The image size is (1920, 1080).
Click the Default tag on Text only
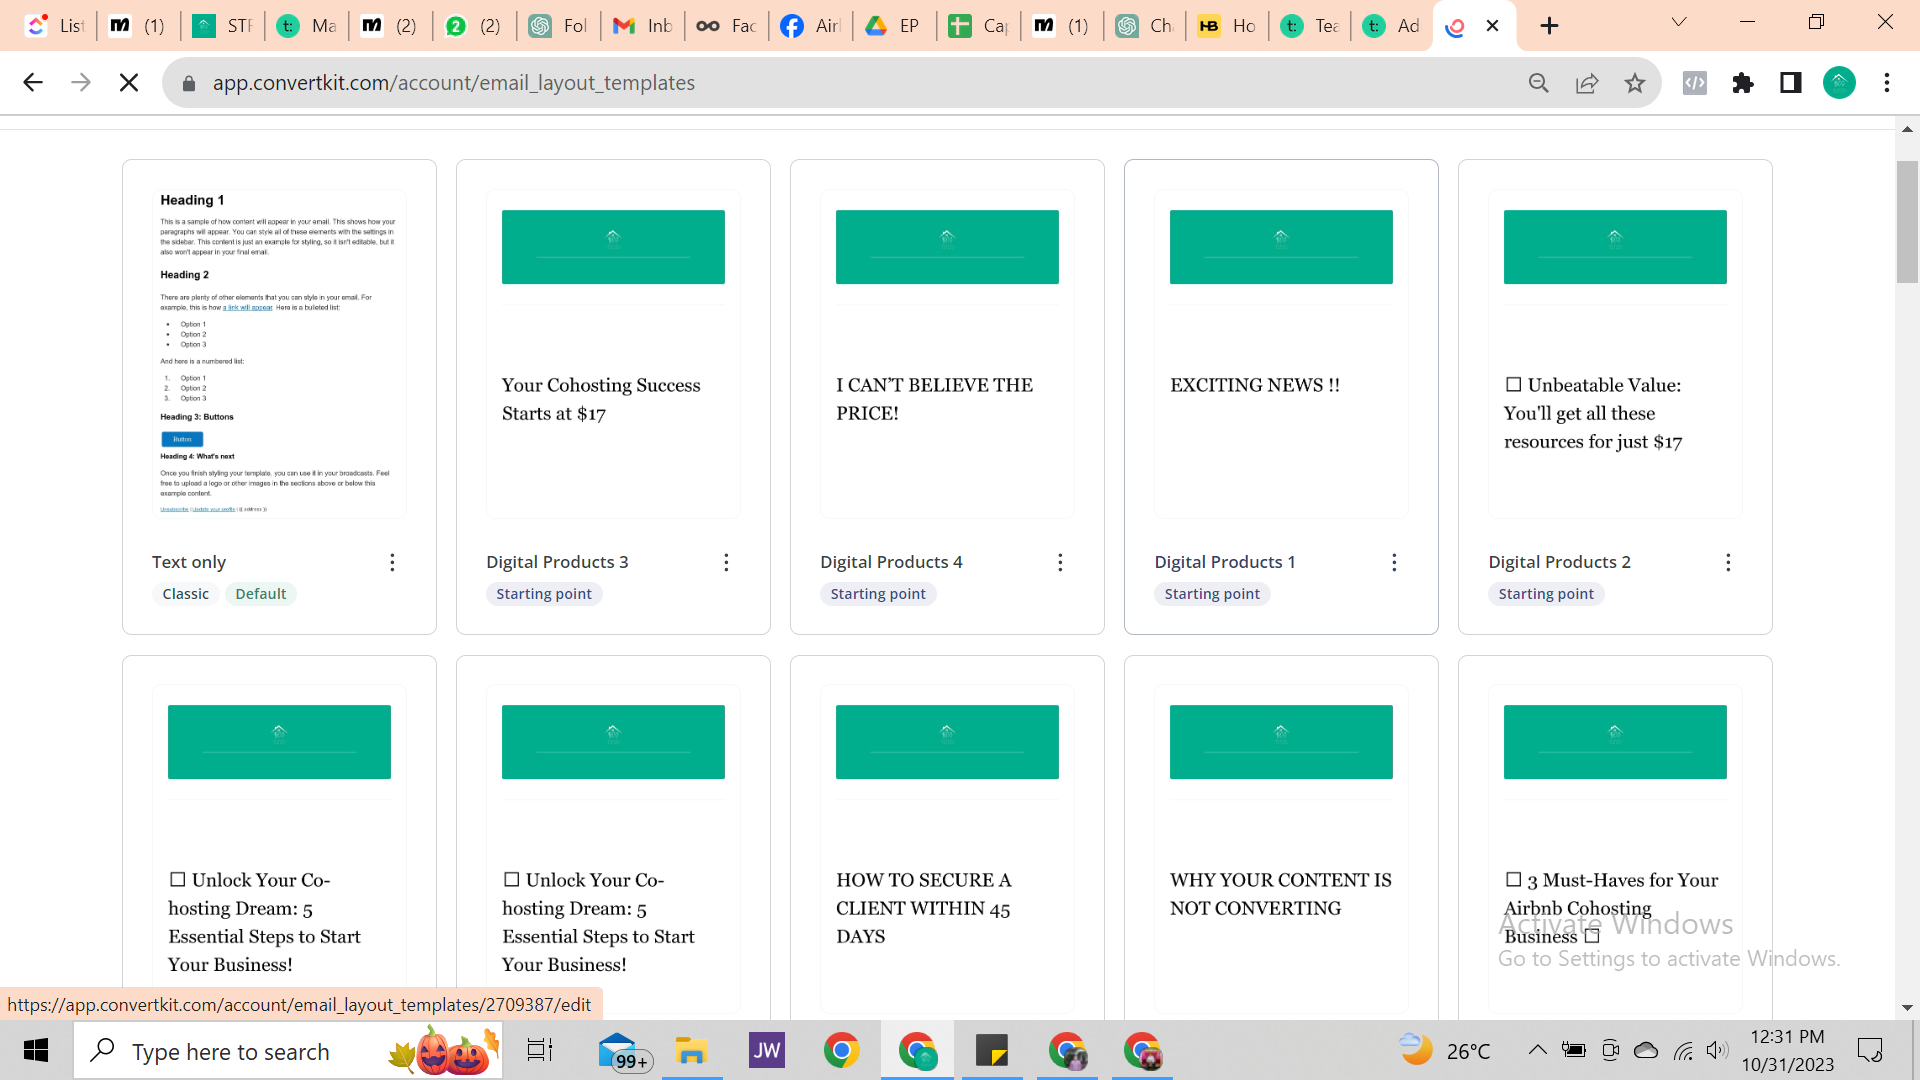click(x=260, y=594)
